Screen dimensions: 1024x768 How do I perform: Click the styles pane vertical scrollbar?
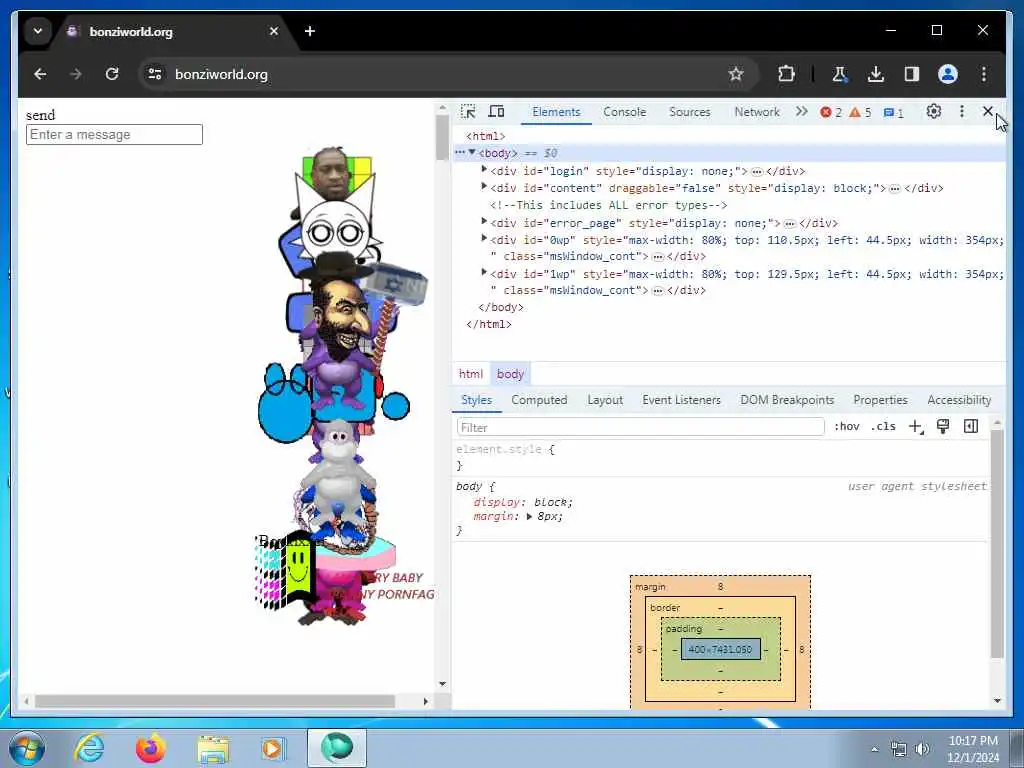coord(997,544)
